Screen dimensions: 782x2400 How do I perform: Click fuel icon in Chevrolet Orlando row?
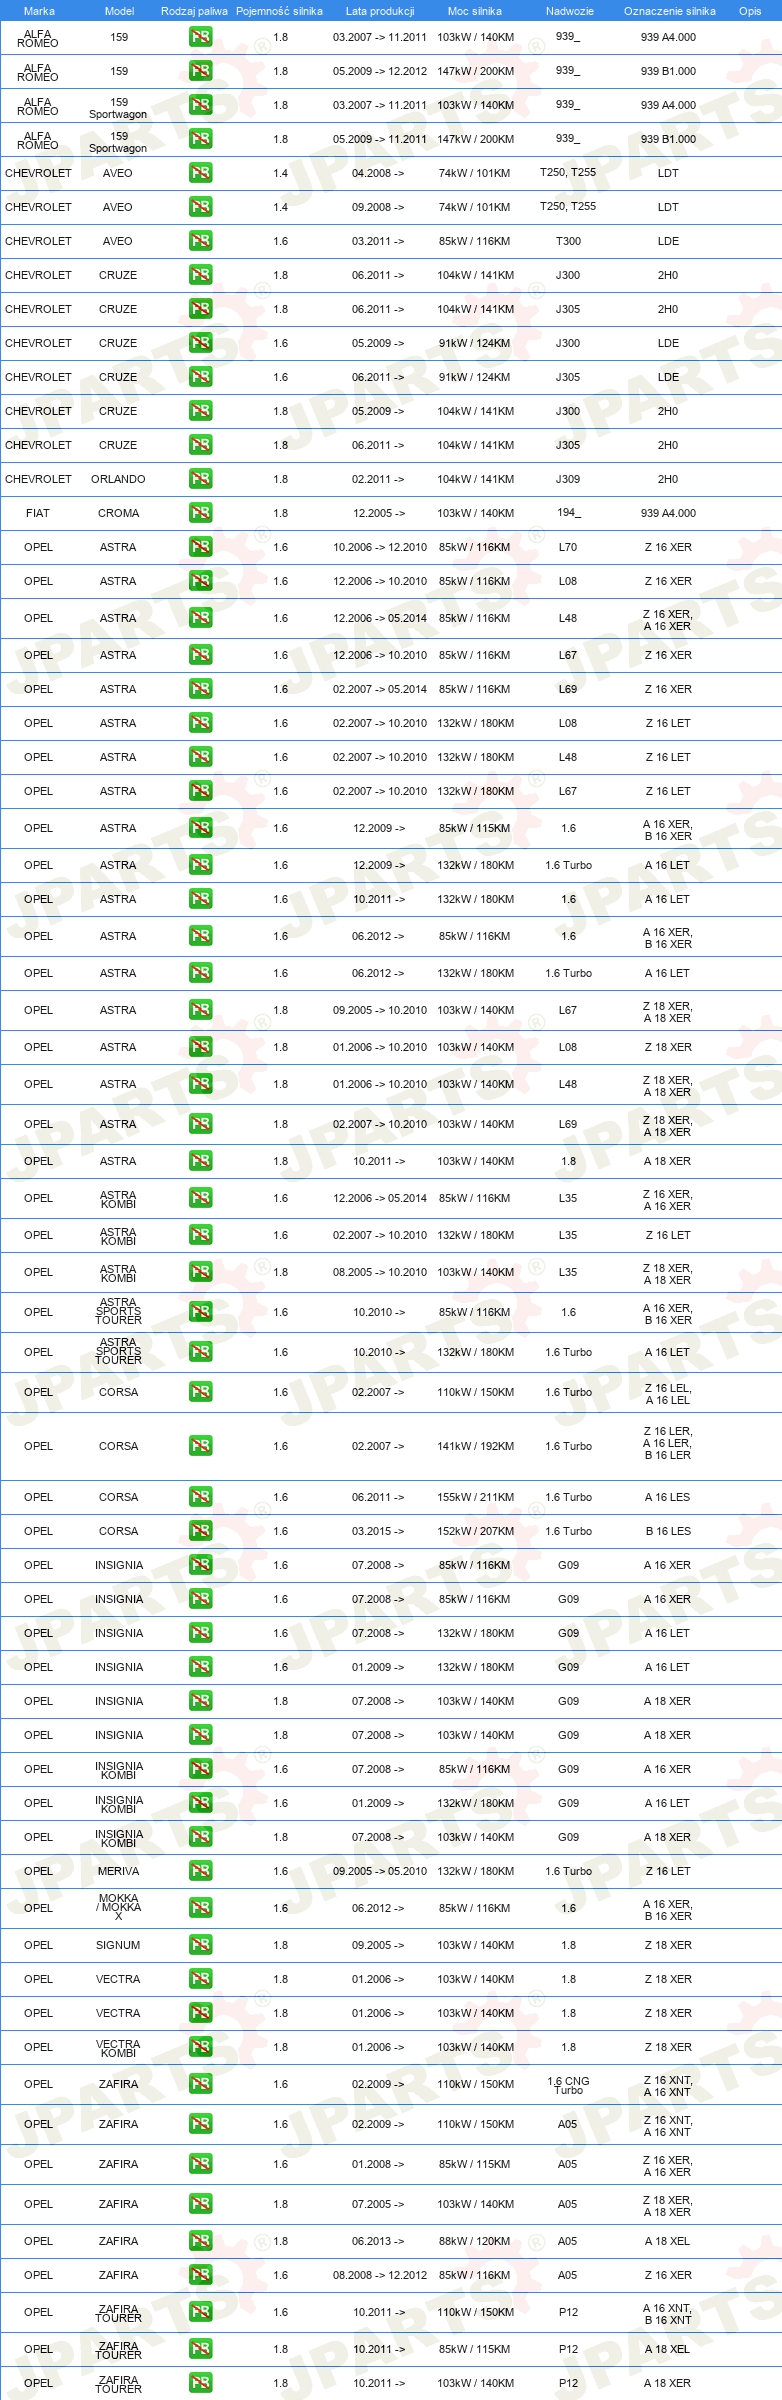(200, 479)
